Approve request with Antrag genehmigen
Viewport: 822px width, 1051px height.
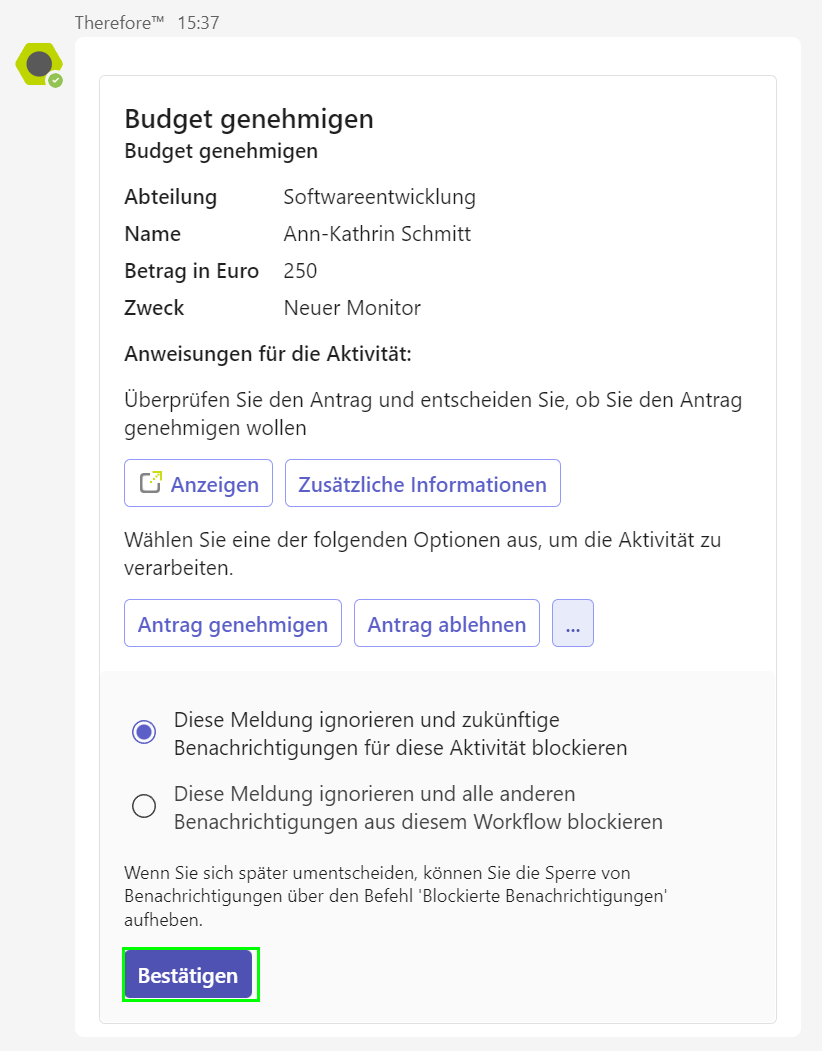point(233,623)
